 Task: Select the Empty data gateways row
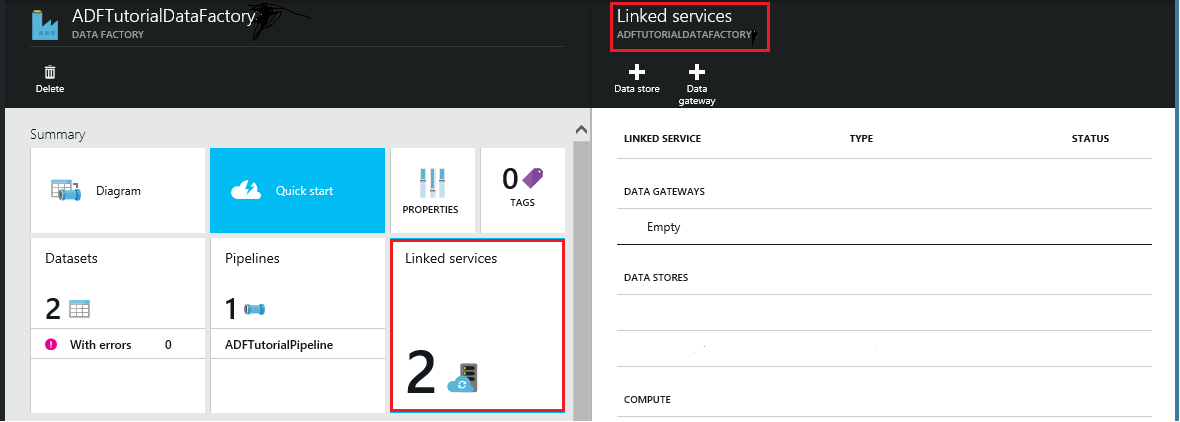click(663, 227)
